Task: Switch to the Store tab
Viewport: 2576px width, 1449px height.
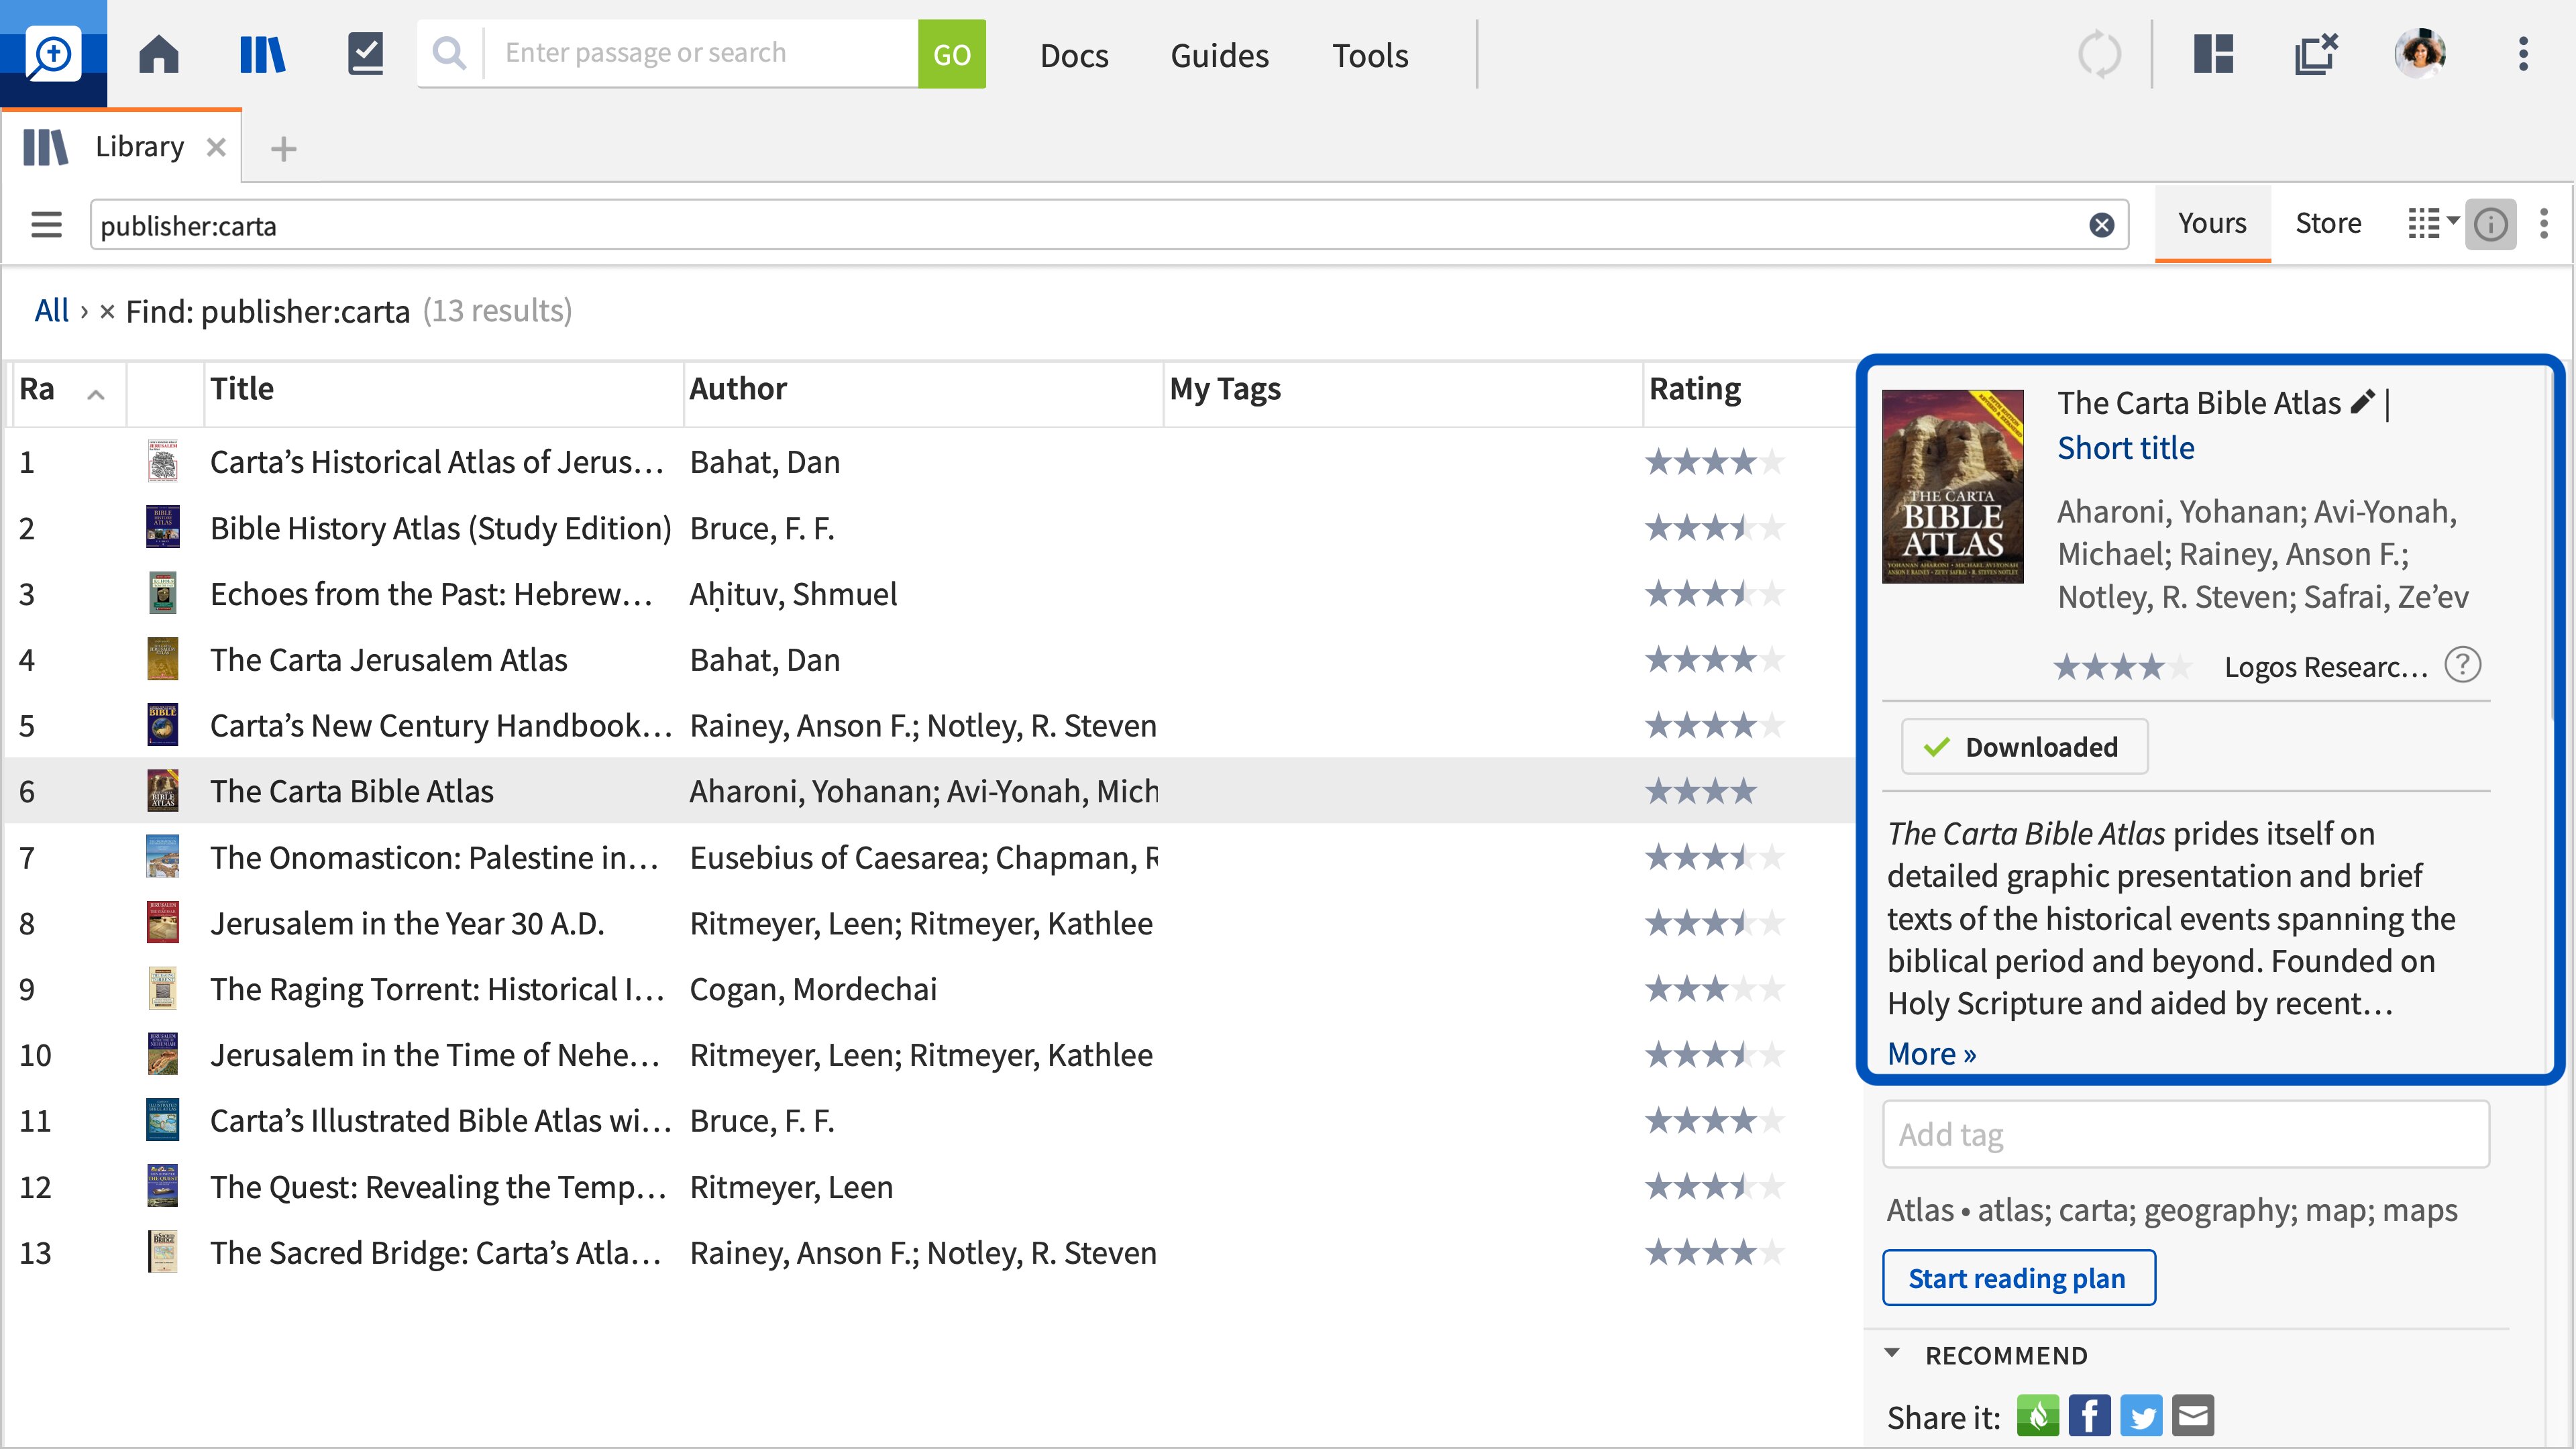Action: (2328, 223)
